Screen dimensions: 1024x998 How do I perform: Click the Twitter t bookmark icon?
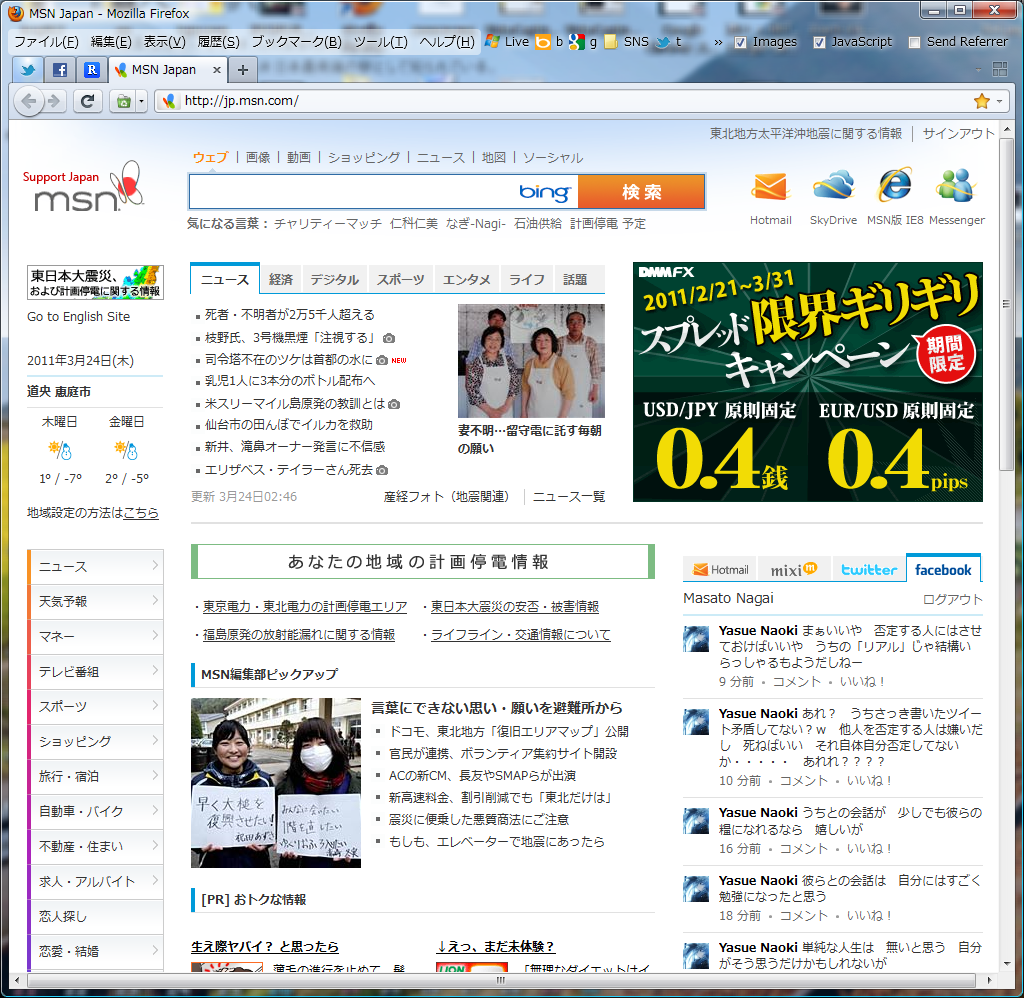664,42
